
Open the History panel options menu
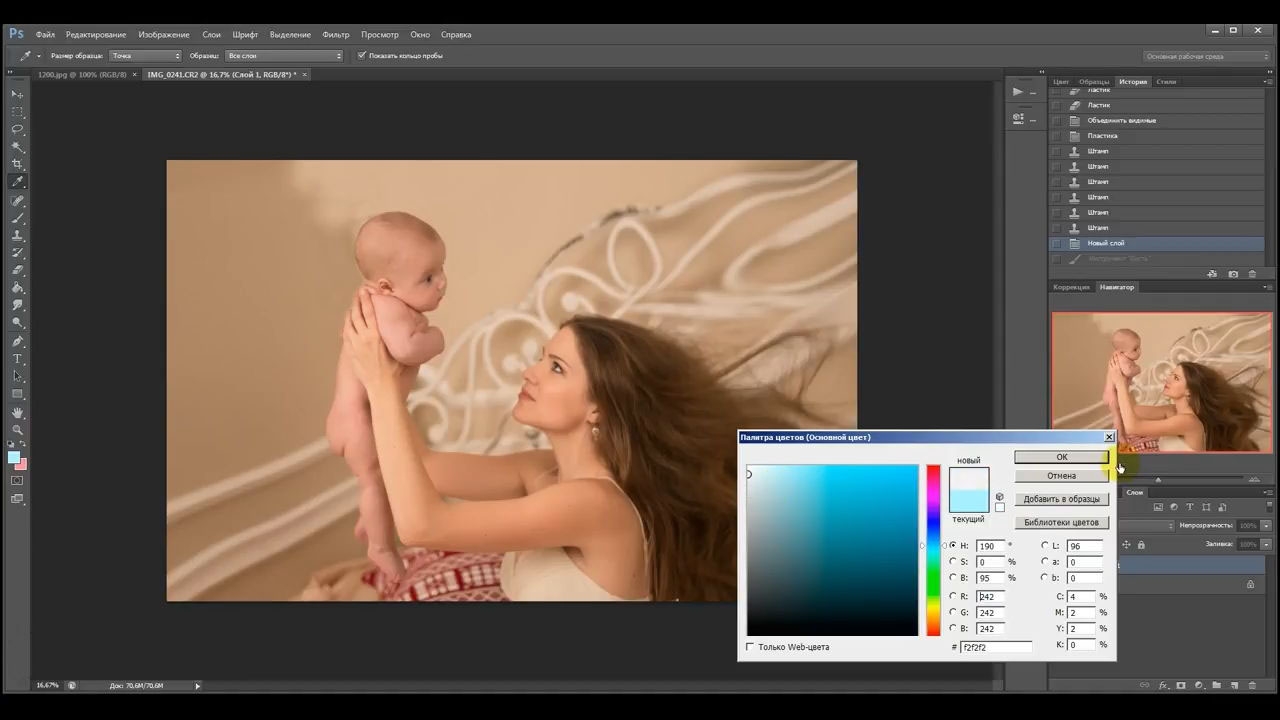click(x=1266, y=82)
